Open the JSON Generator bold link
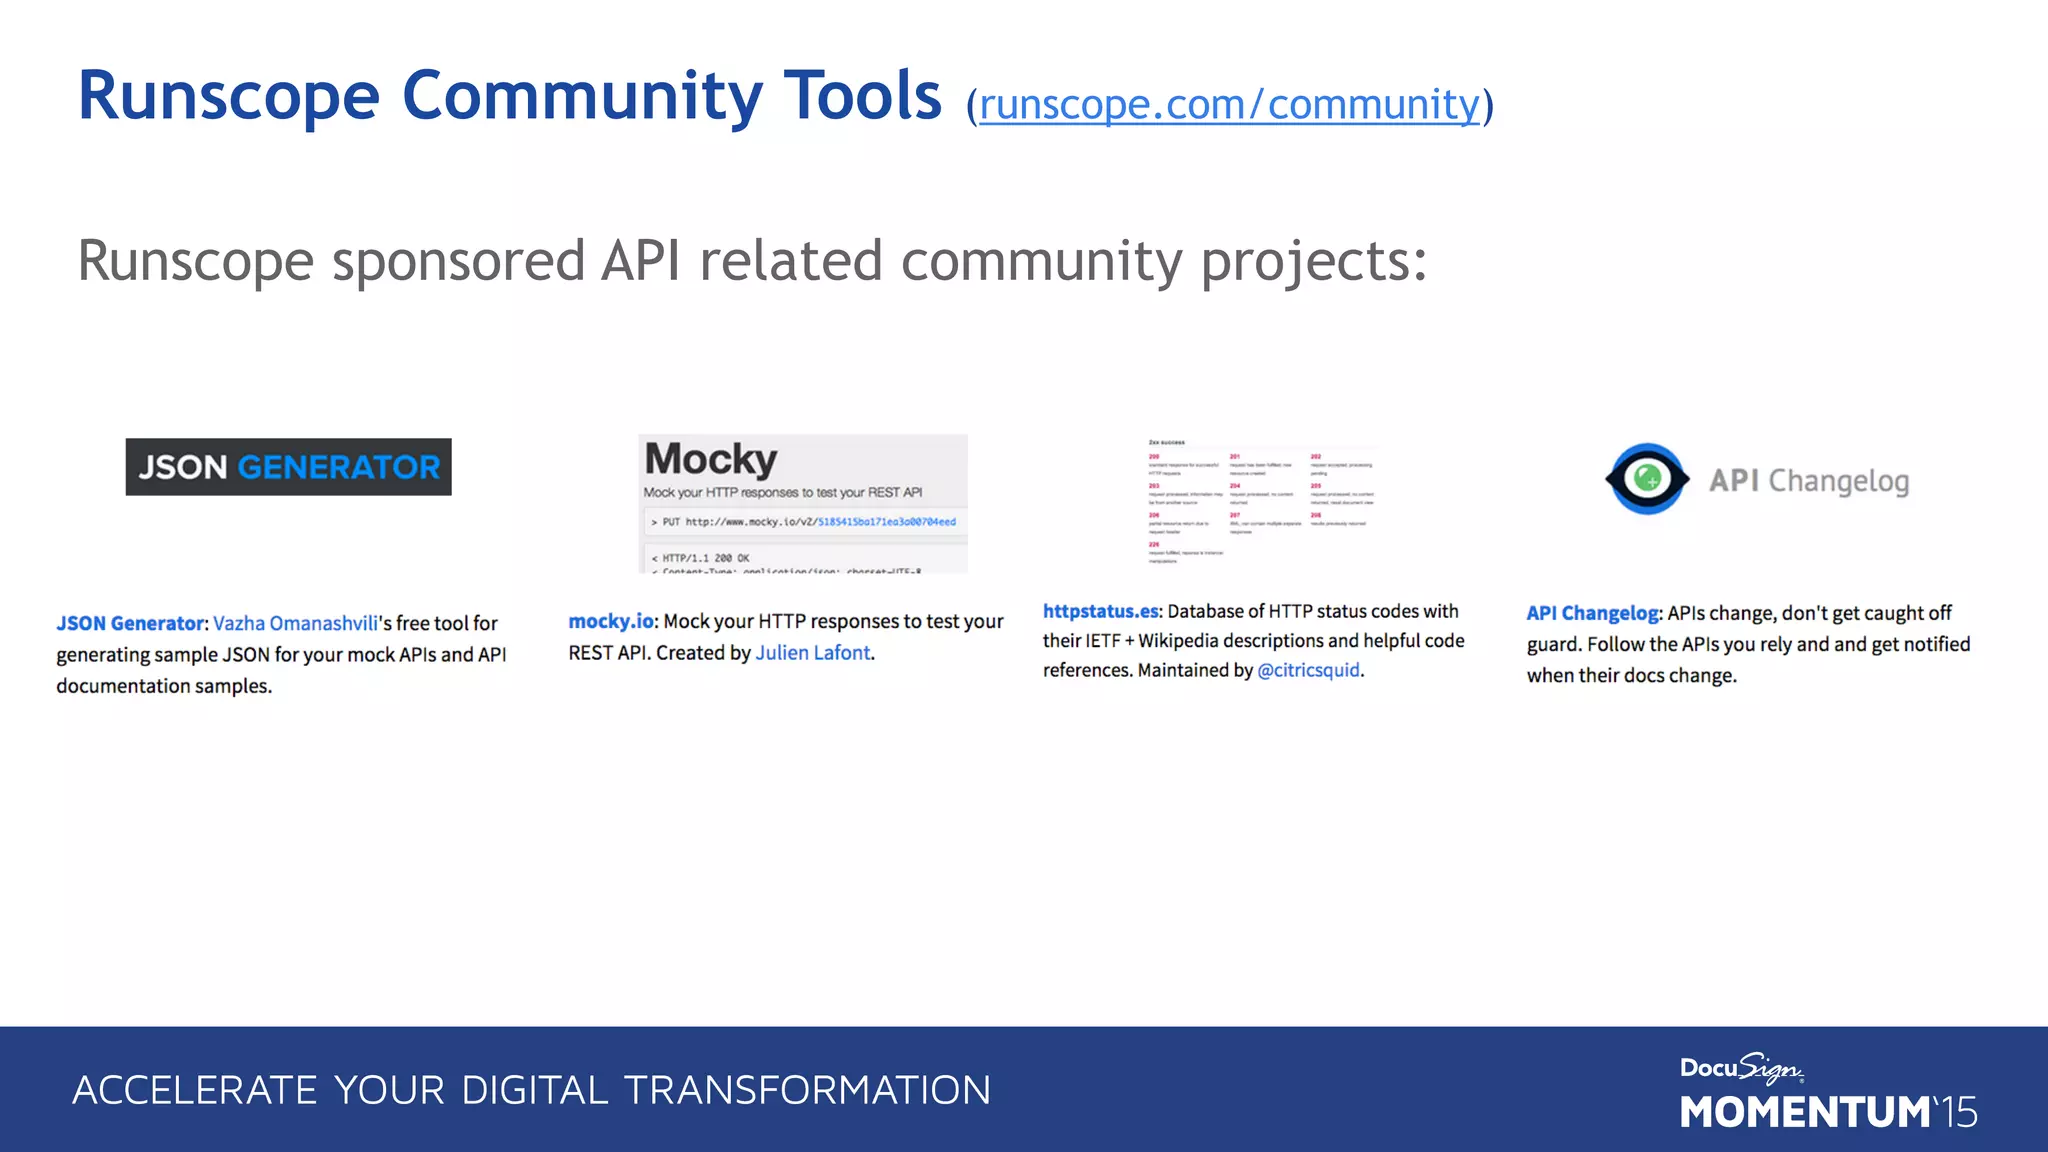Viewport: 2048px width, 1152px height. (130, 624)
